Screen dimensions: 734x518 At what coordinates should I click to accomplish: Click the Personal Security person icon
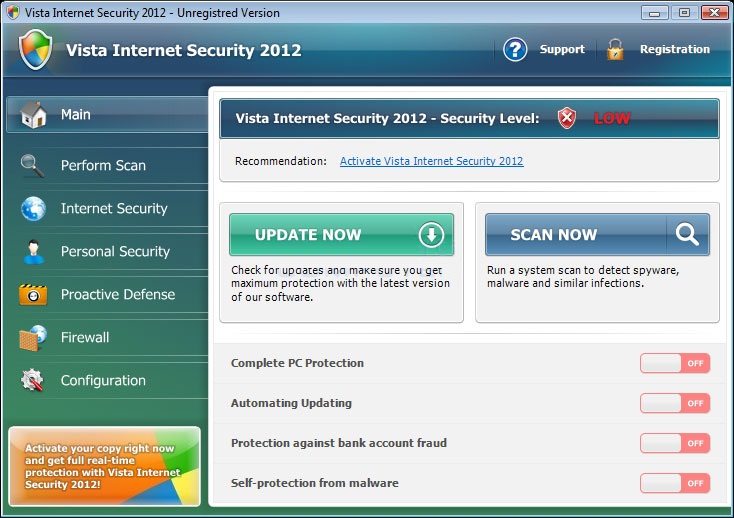click(x=33, y=251)
